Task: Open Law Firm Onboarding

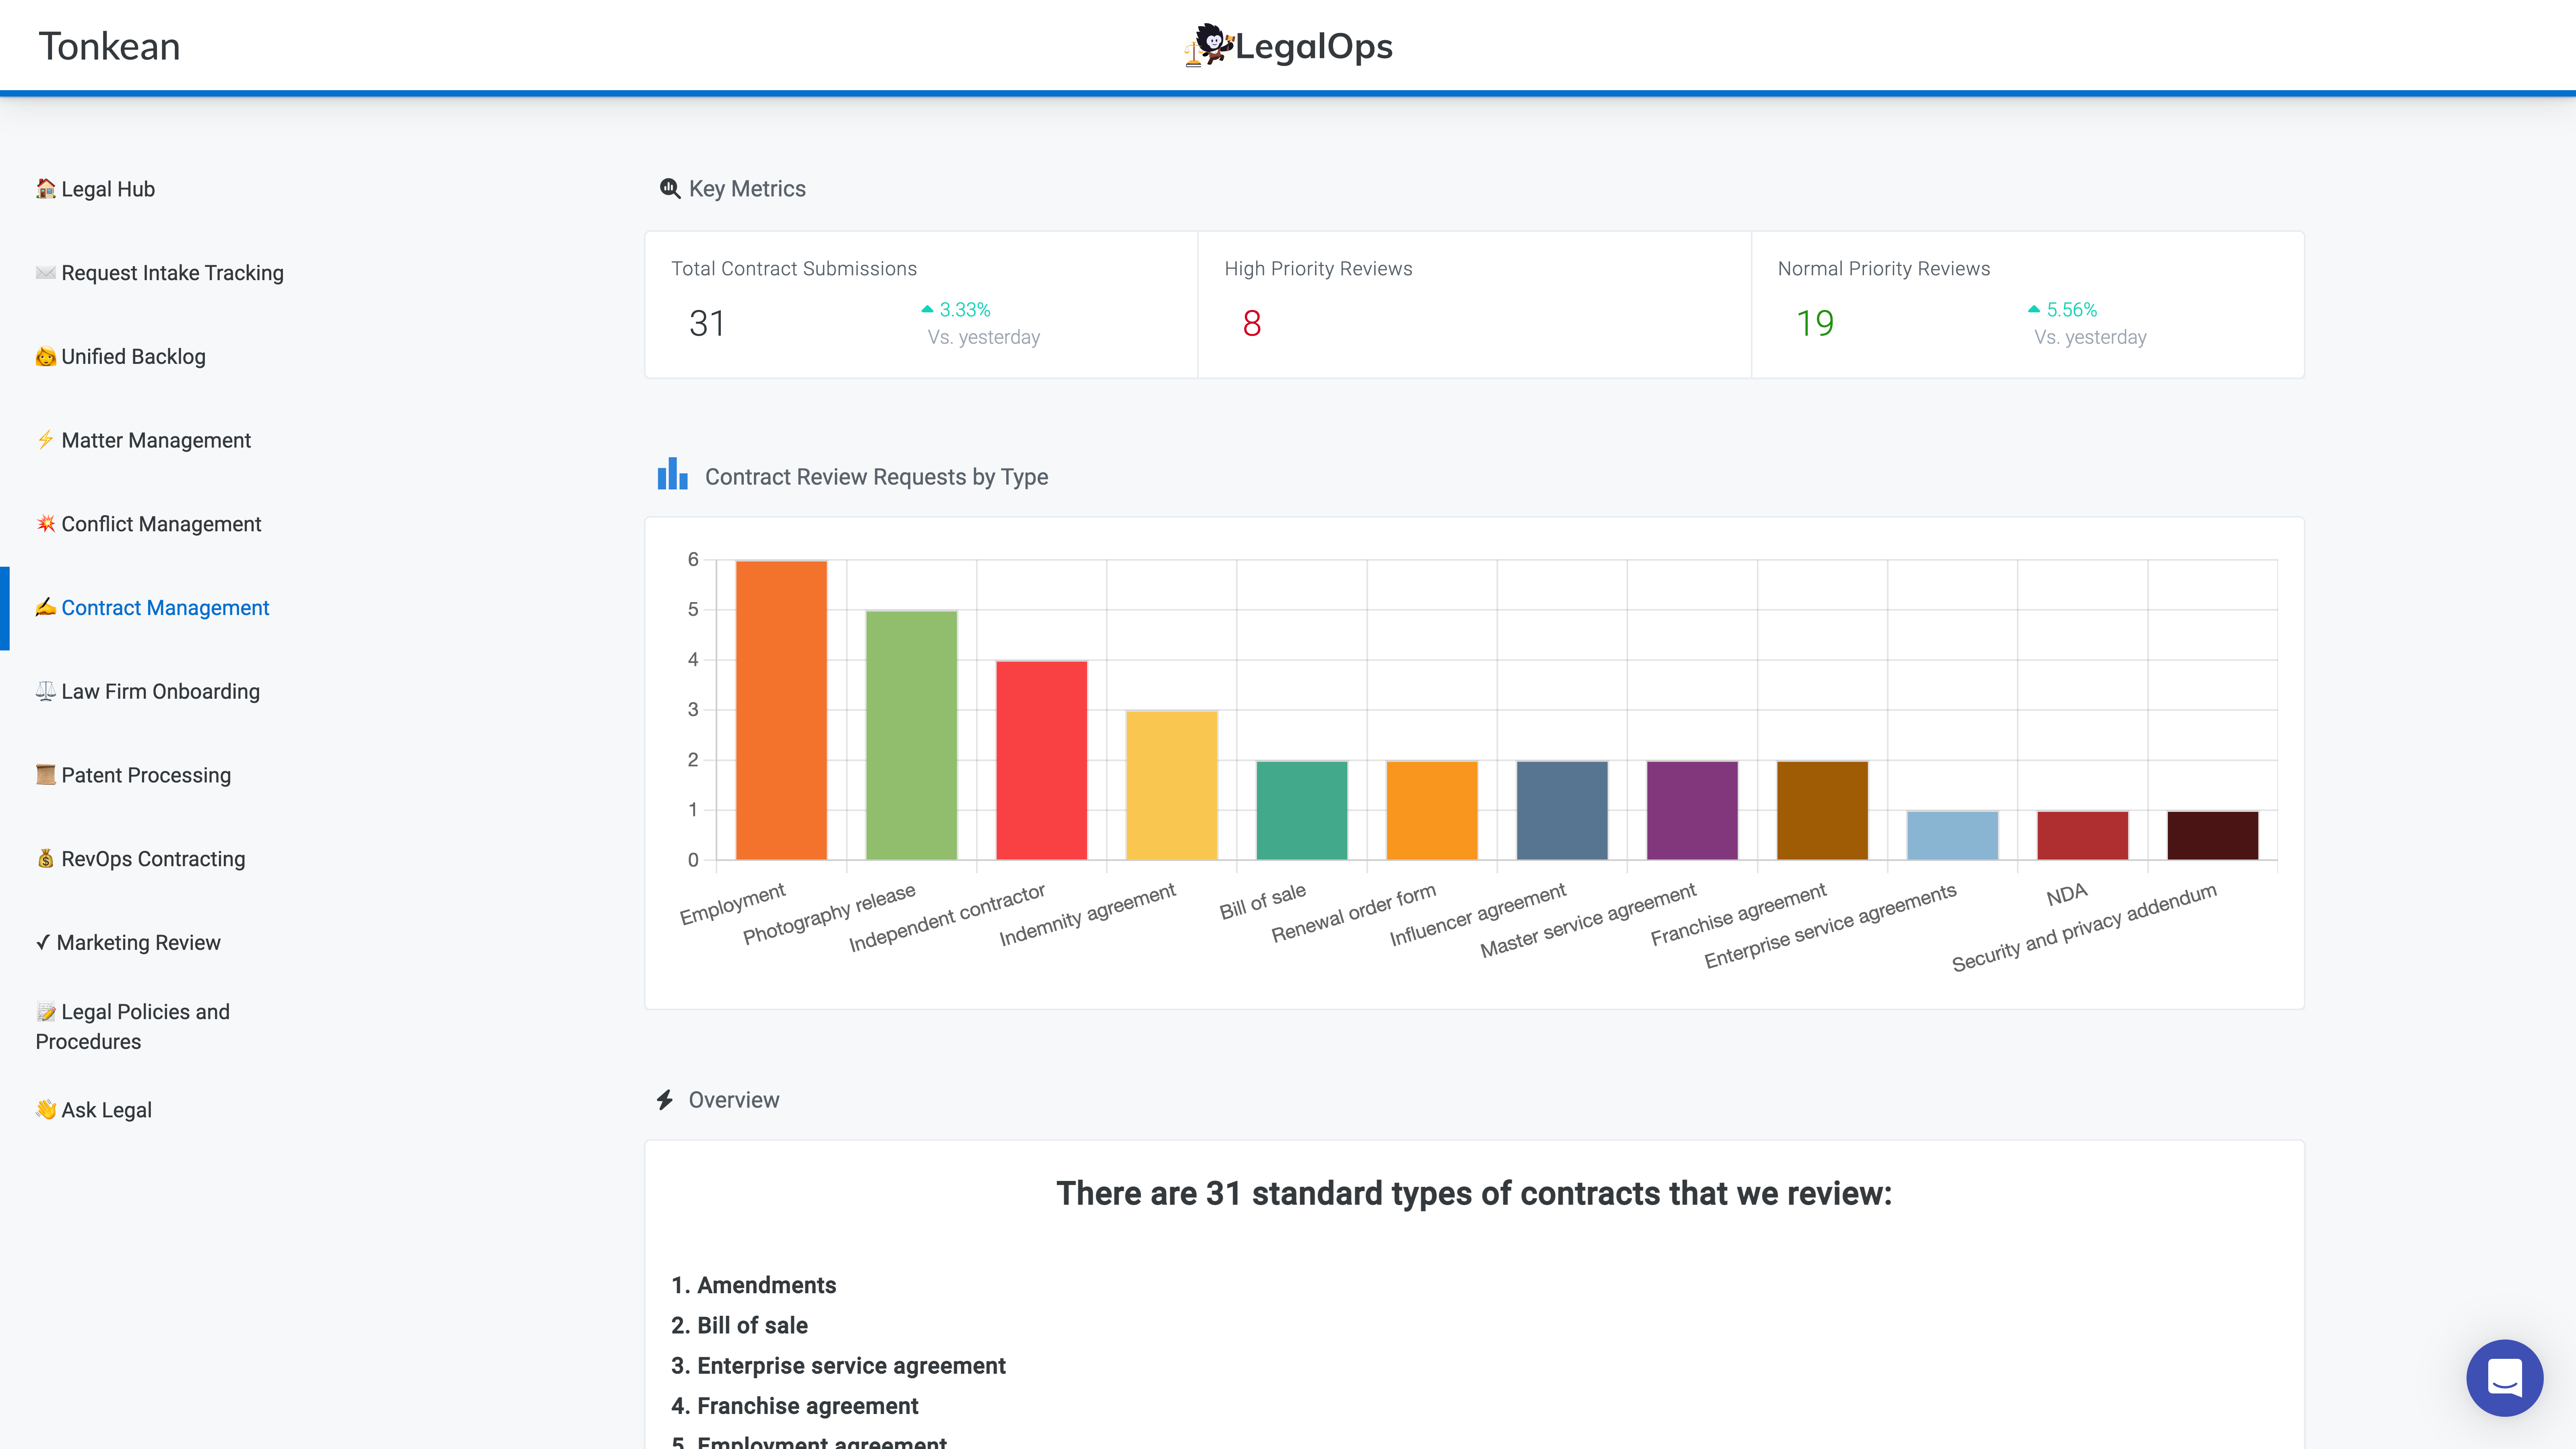Action: pyautogui.click(x=160, y=692)
